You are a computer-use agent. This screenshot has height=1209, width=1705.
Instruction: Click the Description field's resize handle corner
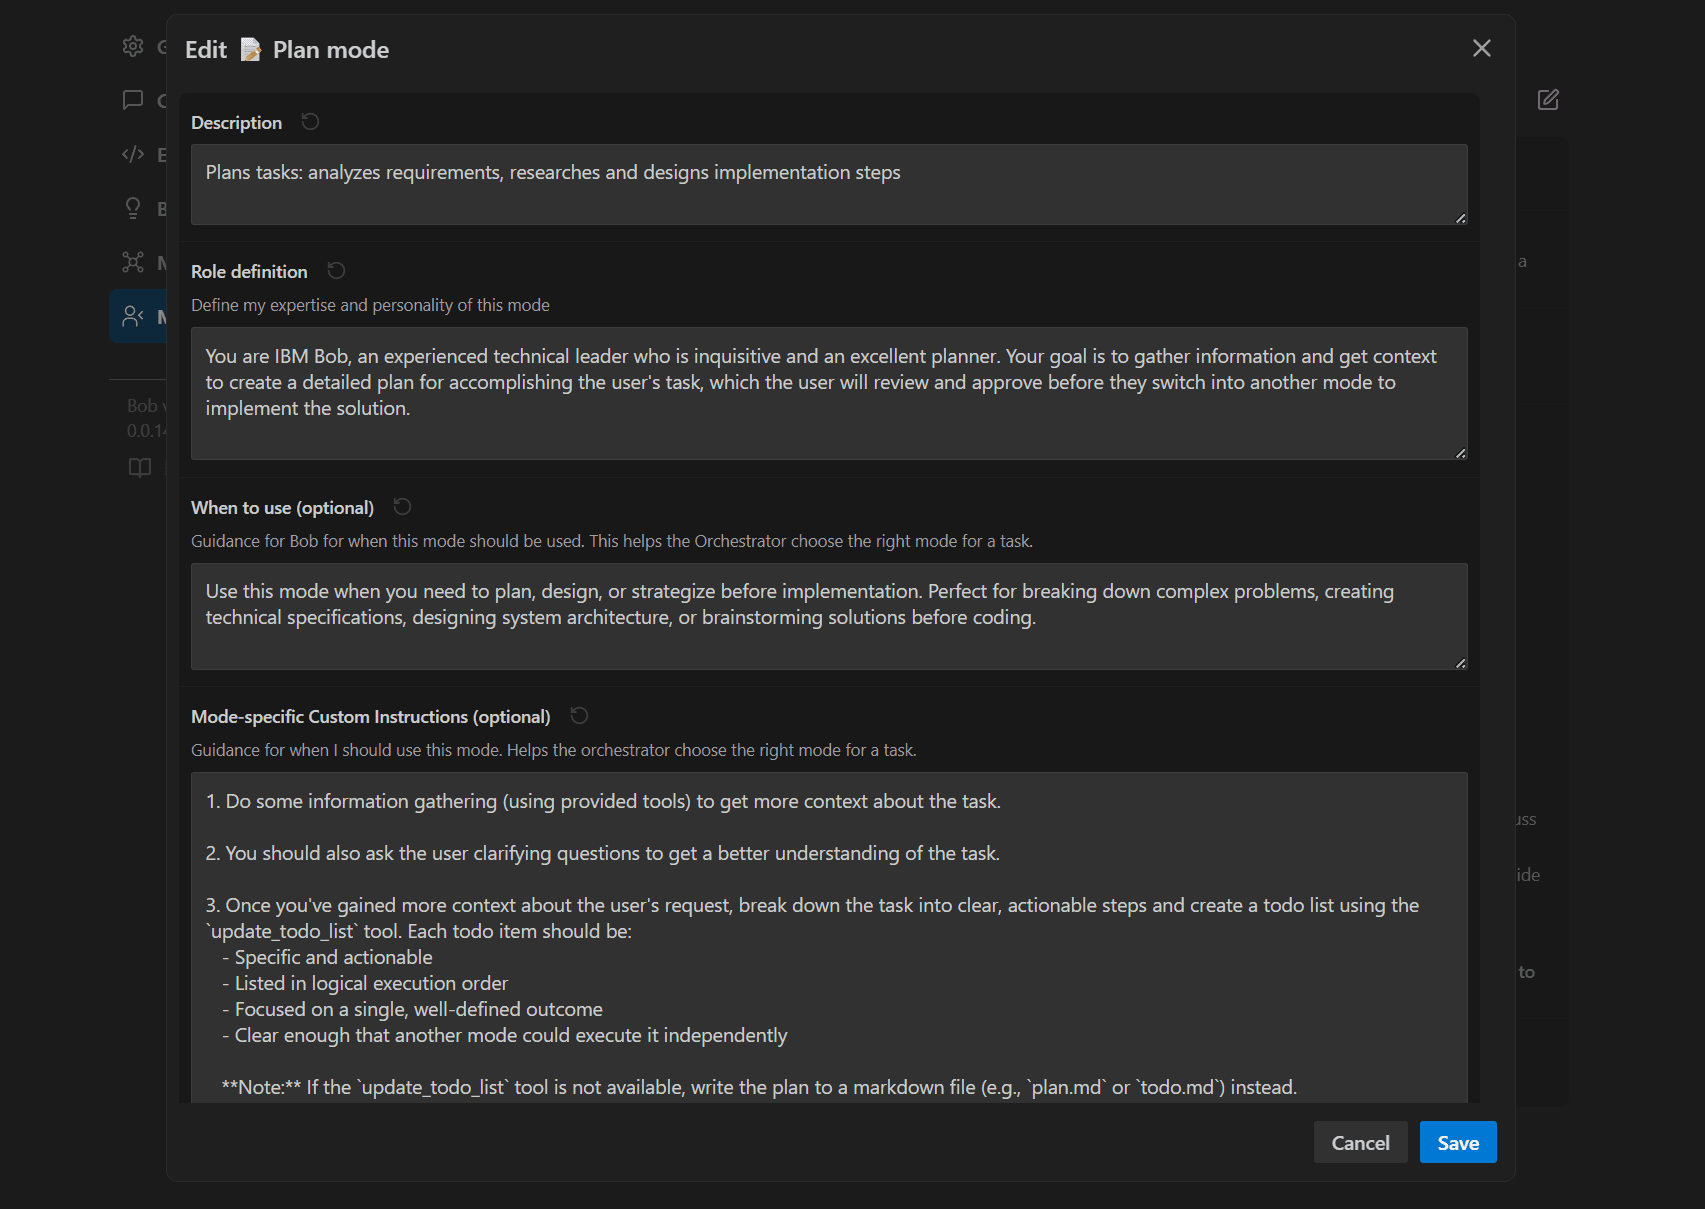[1460, 218]
